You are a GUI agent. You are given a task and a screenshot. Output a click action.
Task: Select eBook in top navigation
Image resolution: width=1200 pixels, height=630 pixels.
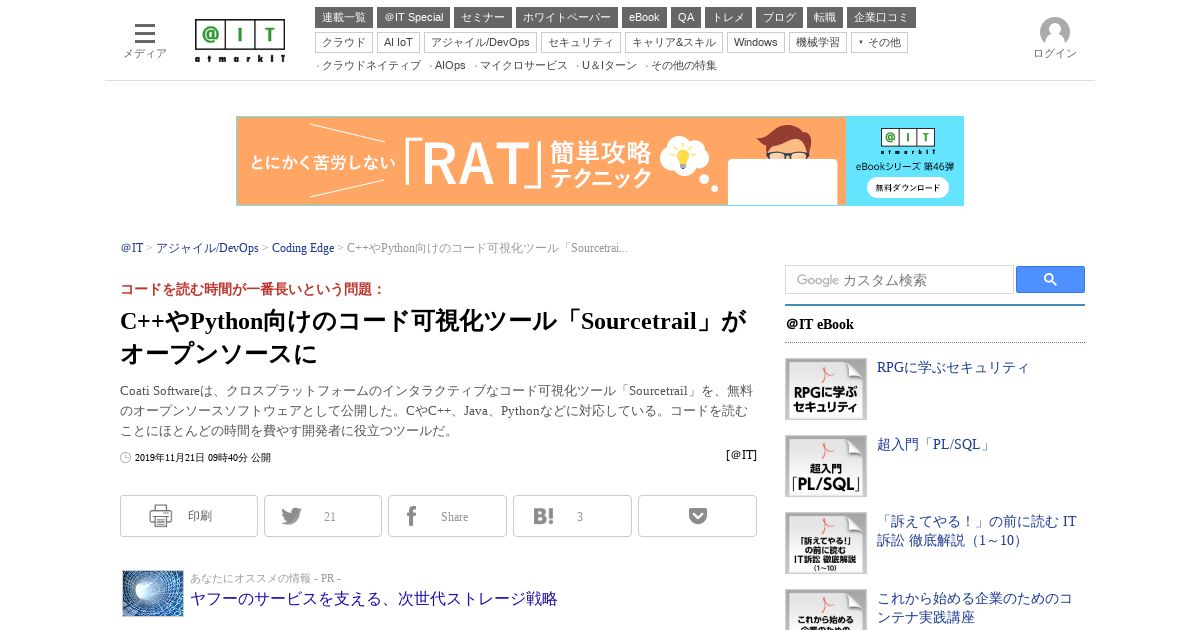(644, 17)
